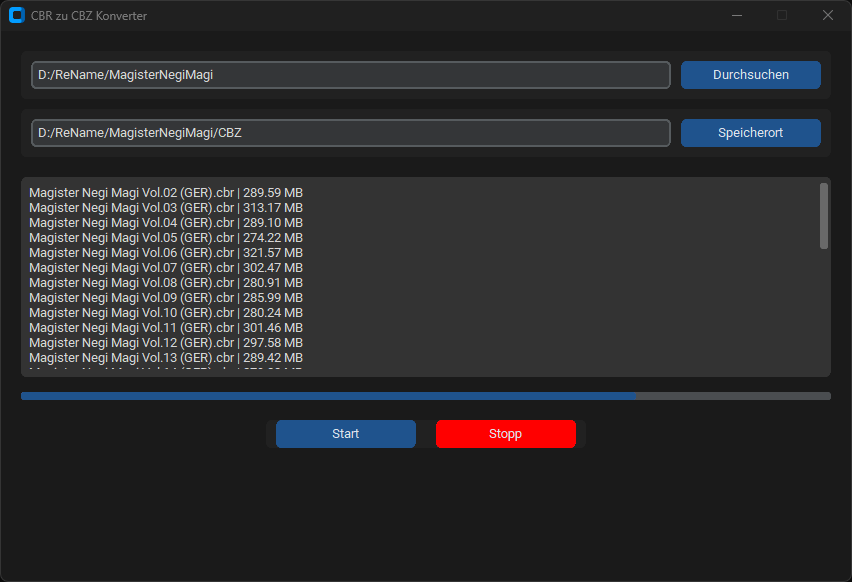
Task: Select Magister Negi Magi Vol.06 (GER).cbr entry
Action: click(166, 253)
